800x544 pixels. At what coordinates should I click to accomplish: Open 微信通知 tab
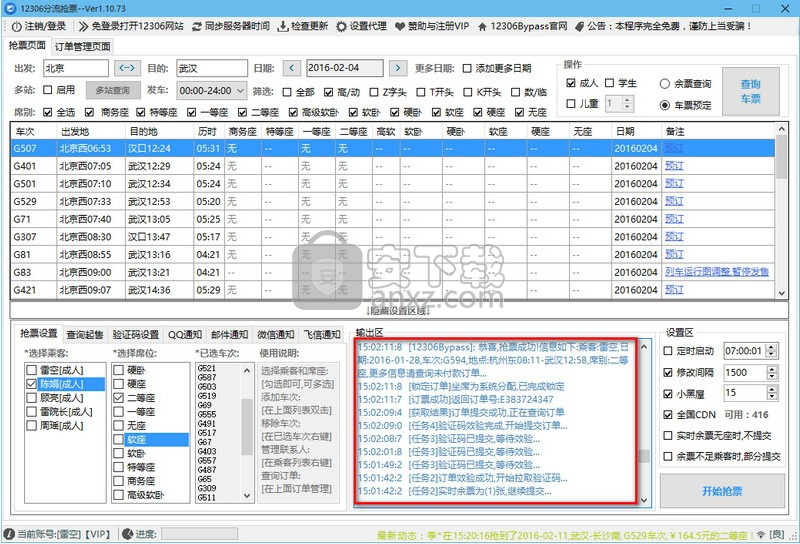pyautogui.click(x=276, y=335)
